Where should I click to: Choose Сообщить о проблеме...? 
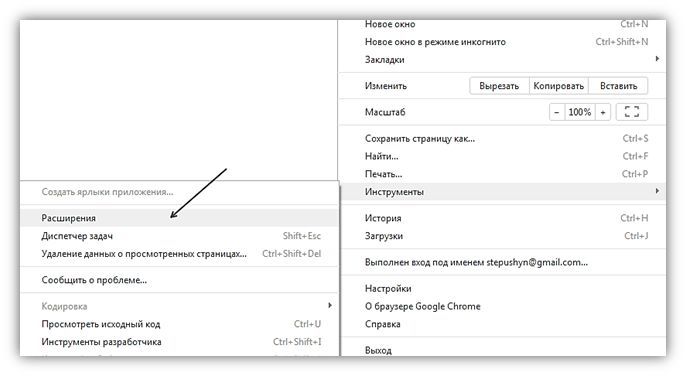tap(179, 280)
